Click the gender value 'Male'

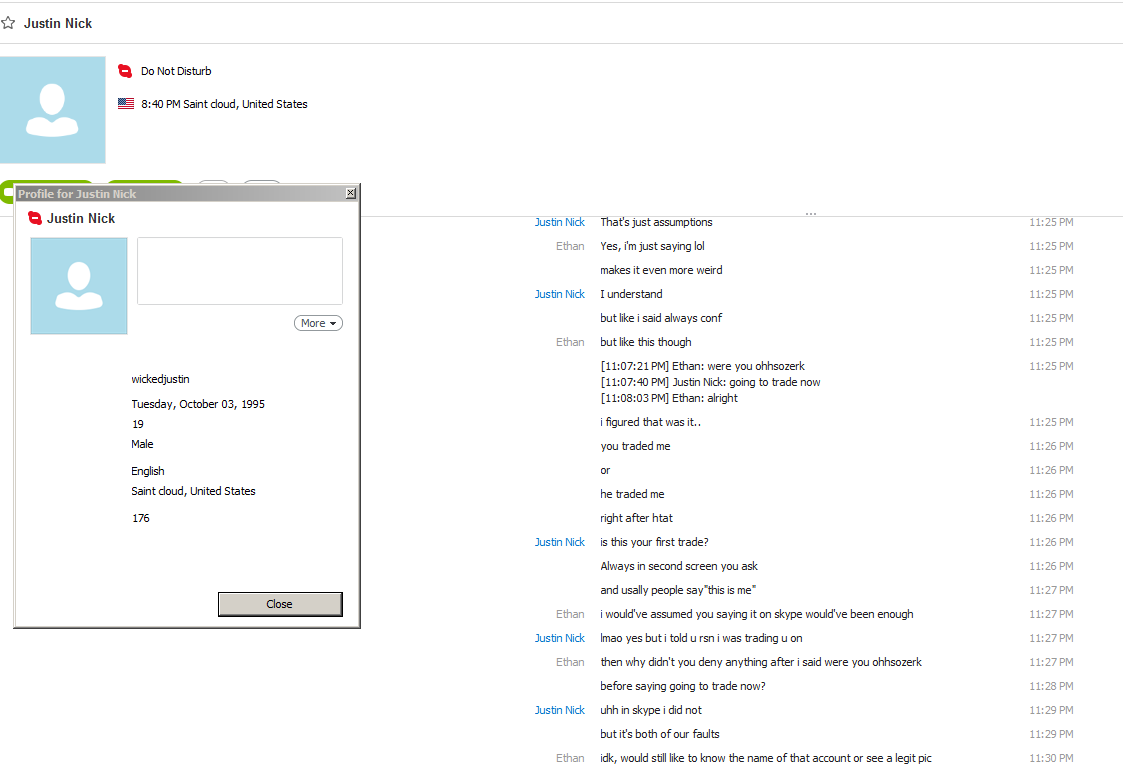tap(142, 444)
